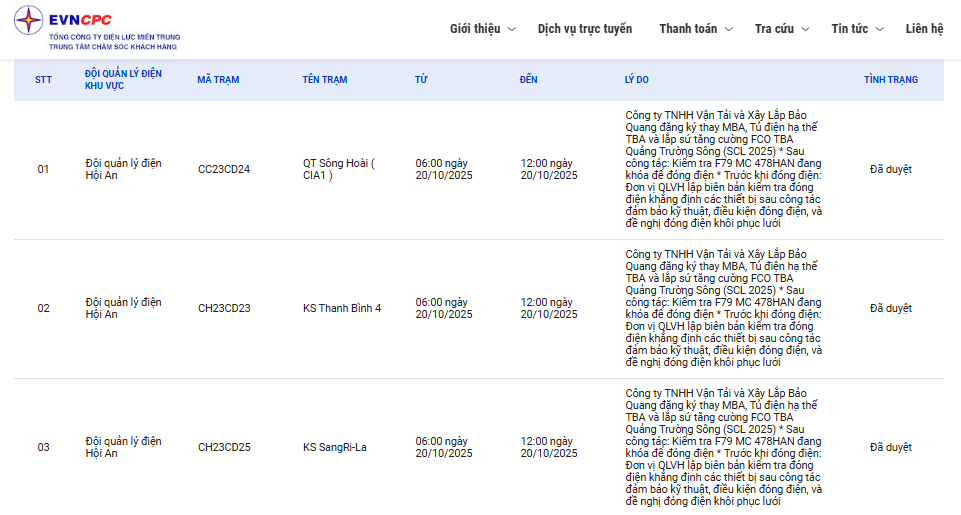Screen dimensions: 961x515
Task: Click Đã duyệt status in row 01
Action: pyautogui.click(x=890, y=169)
